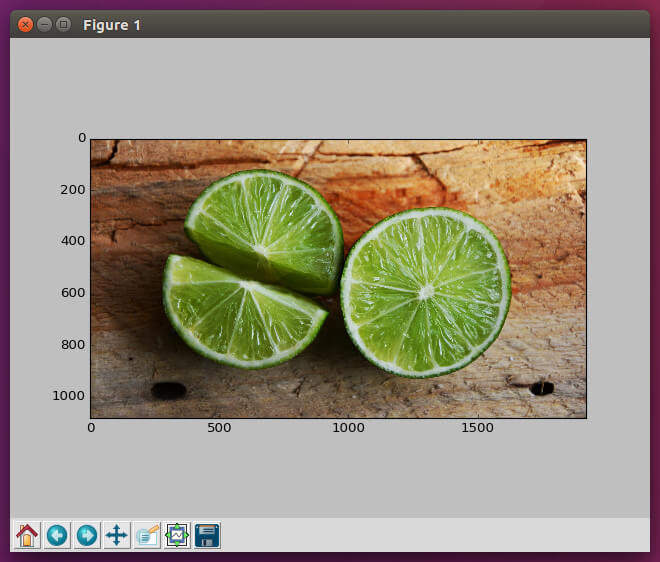This screenshot has height=562, width=660.
Task: Click the x-axis tick label 1000
Action: [348, 428]
